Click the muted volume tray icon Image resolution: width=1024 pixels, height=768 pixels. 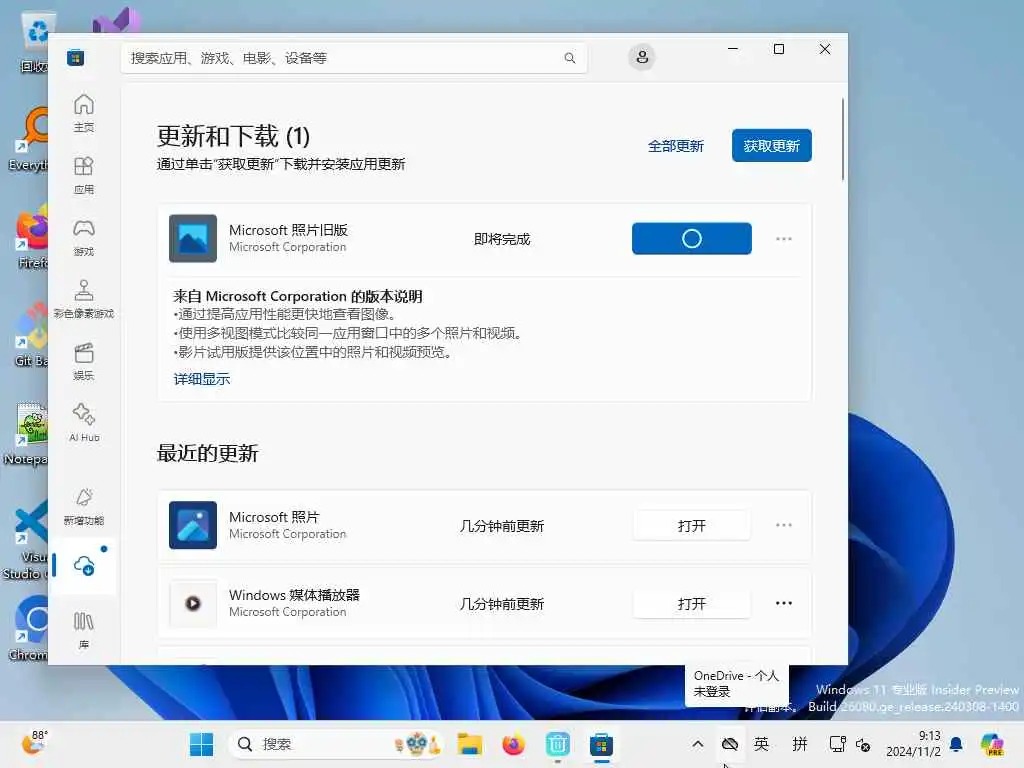[863, 744]
